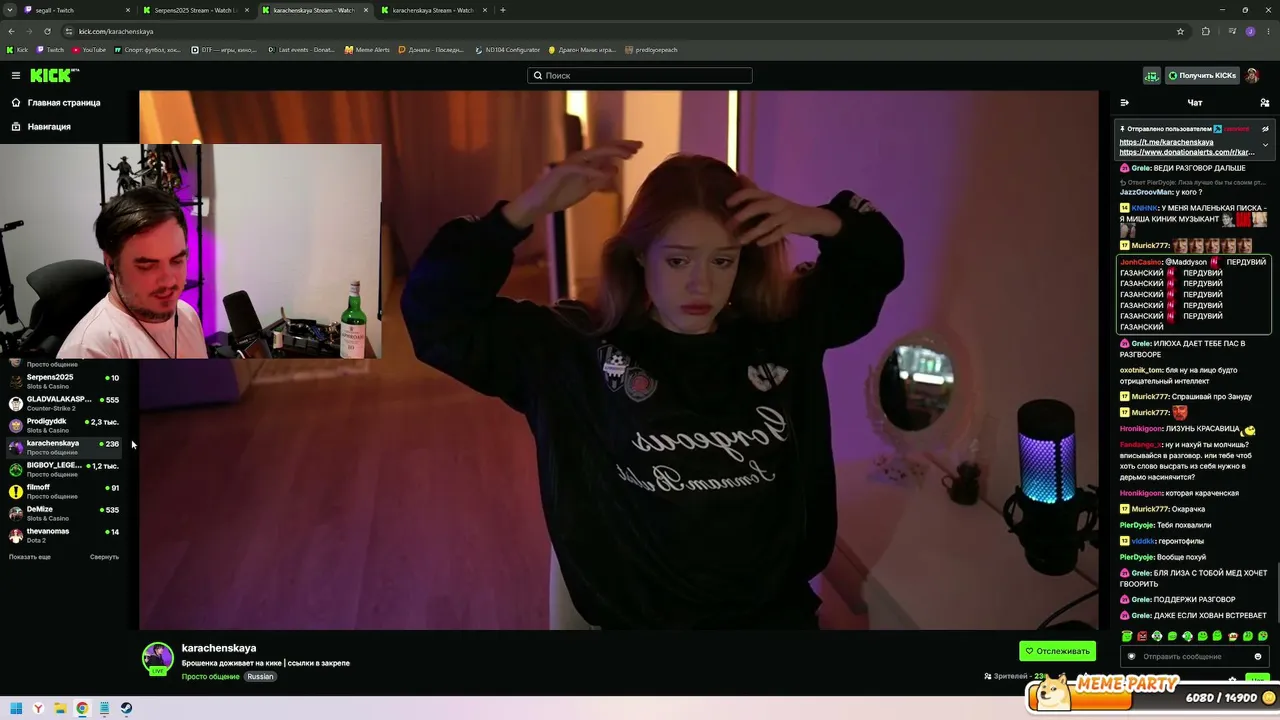Viewport: 1280px width, 720px height.
Task: Click the Отправить сообщение chat input
Action: (x=1195, y=657)
